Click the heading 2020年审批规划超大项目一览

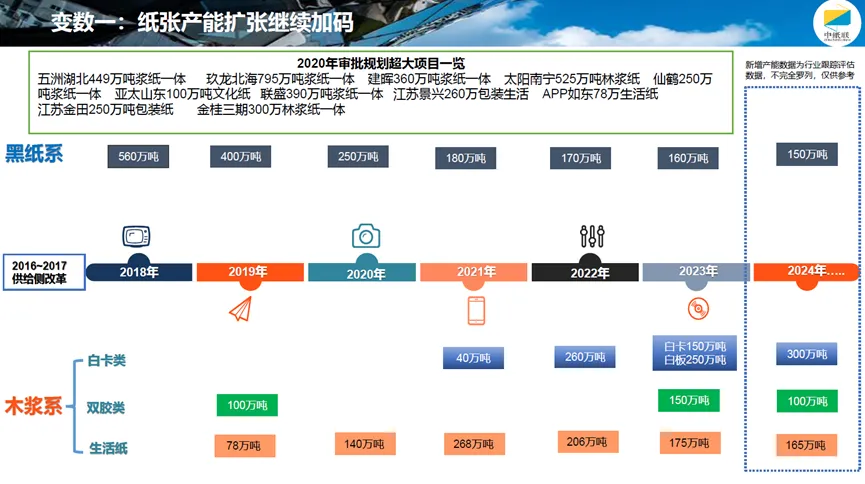381,63
